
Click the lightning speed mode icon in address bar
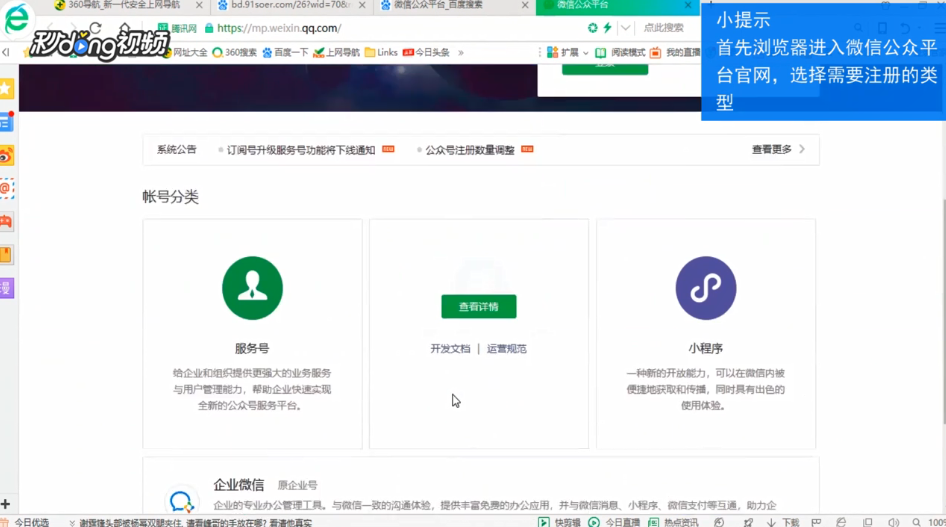[608, 28]
